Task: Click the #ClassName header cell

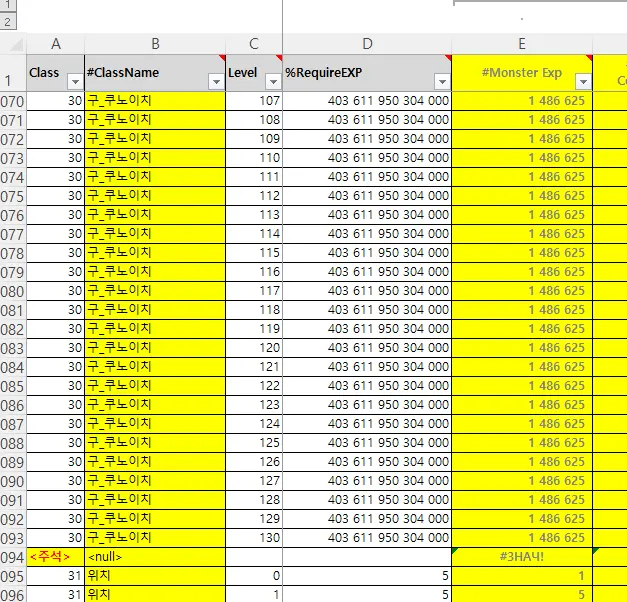Action: click(x=155, y=73)
